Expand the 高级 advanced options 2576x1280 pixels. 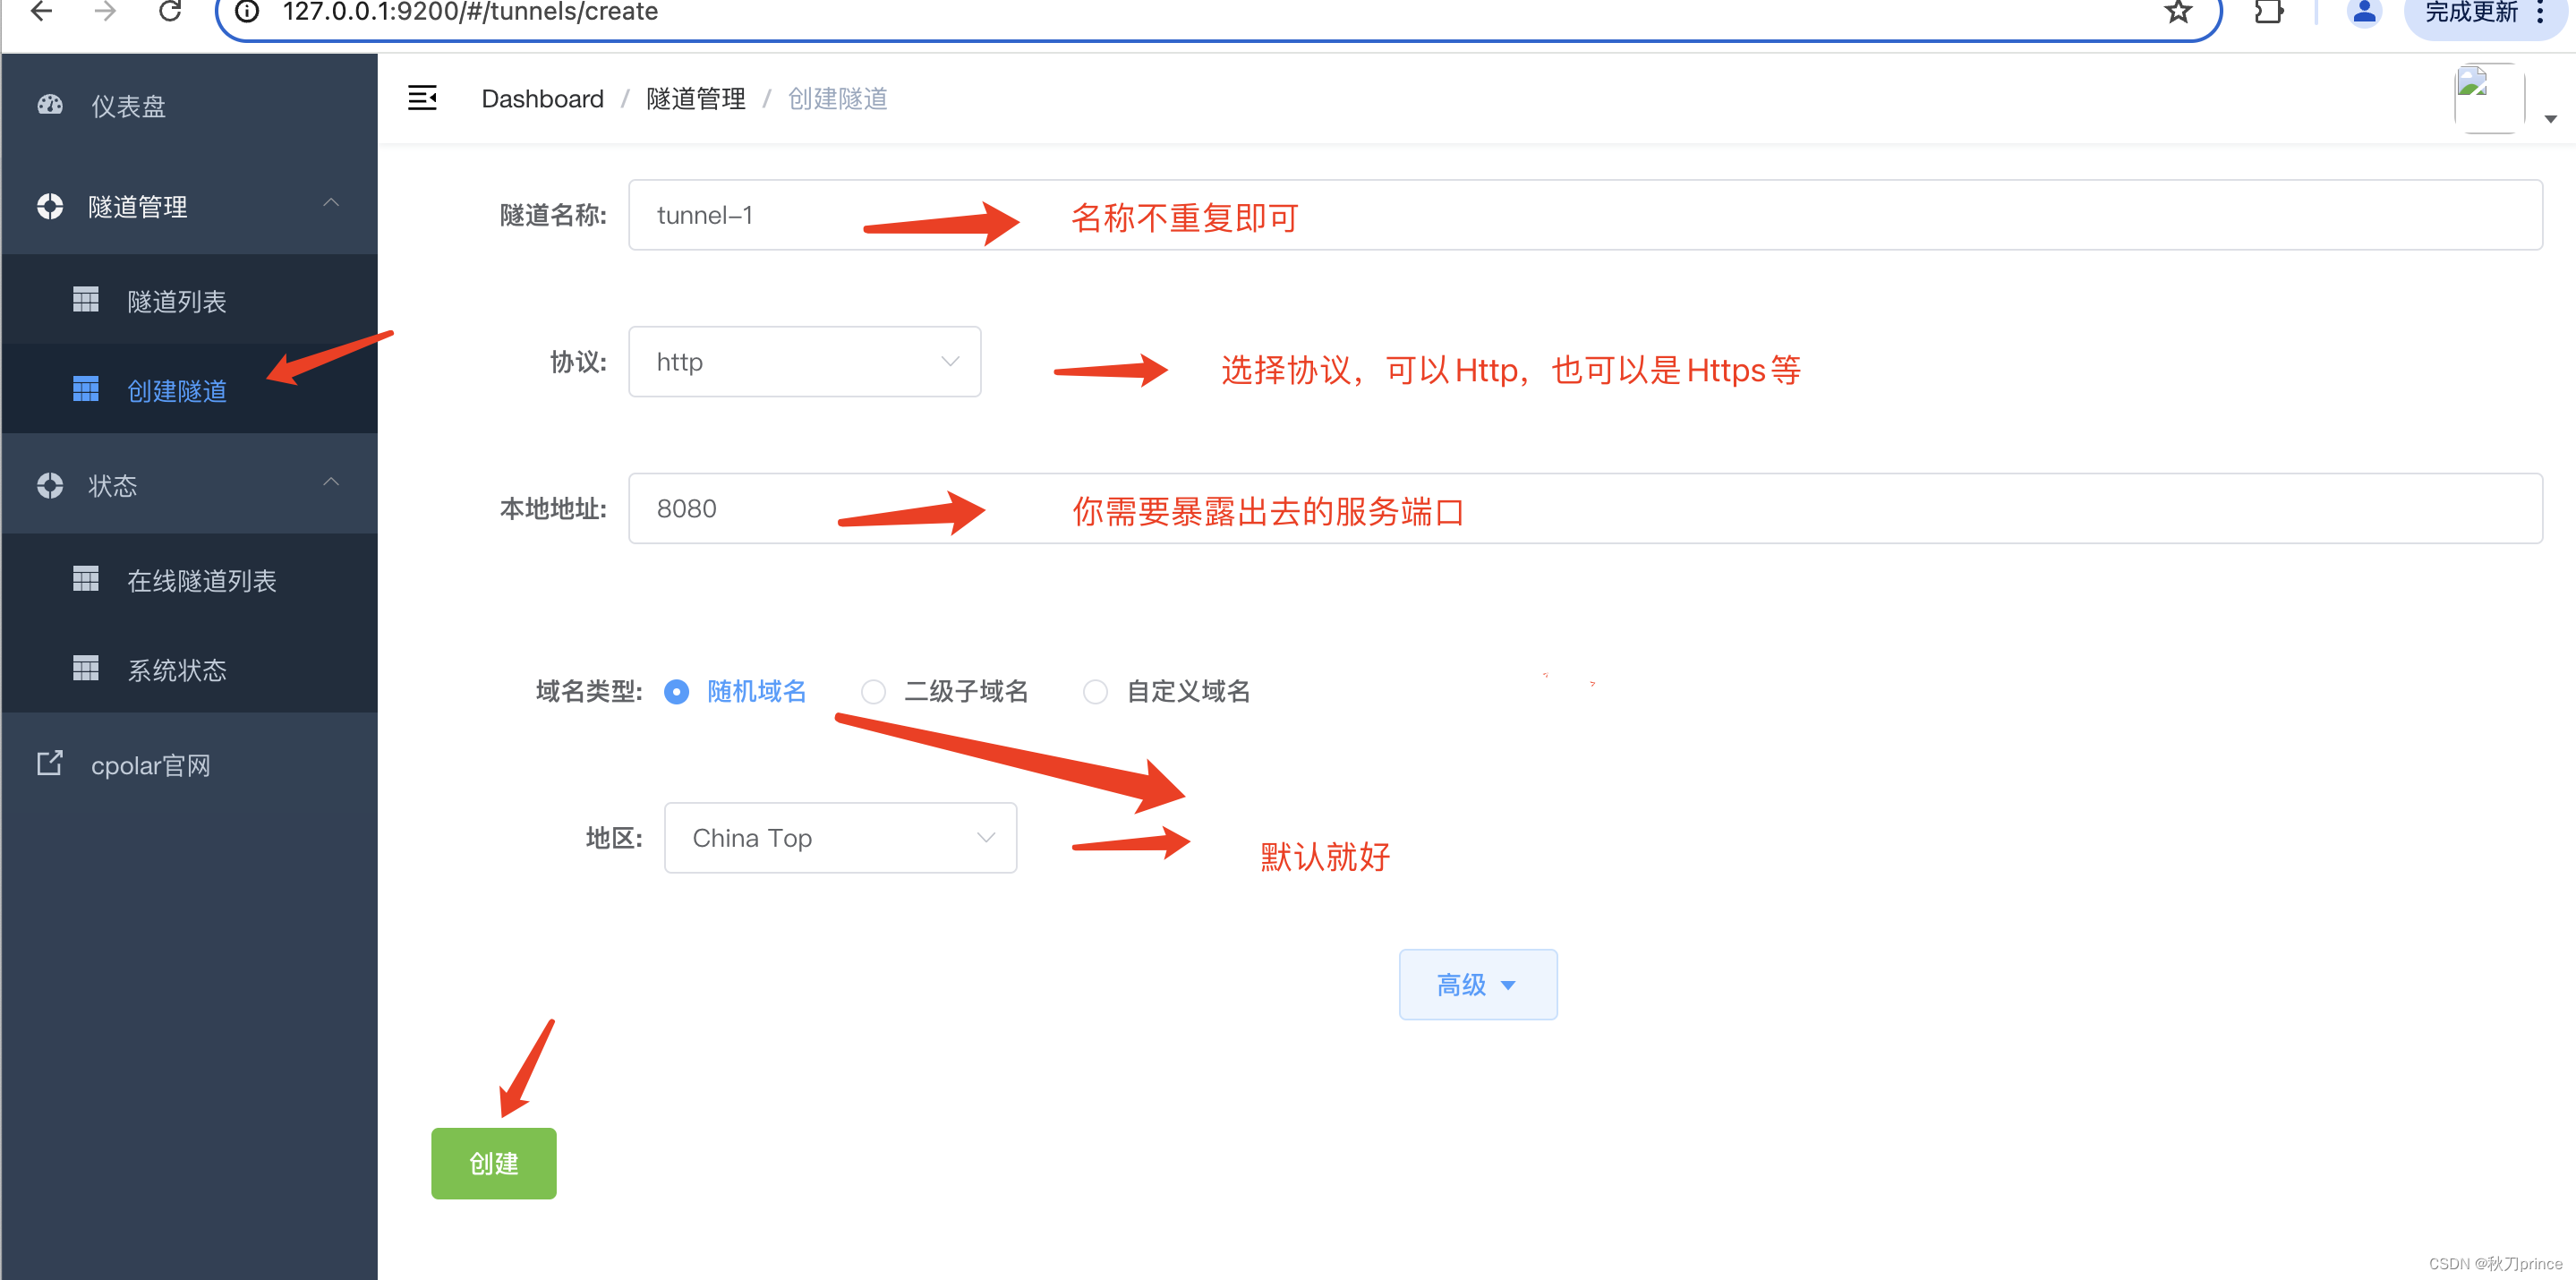point(1478,984)
